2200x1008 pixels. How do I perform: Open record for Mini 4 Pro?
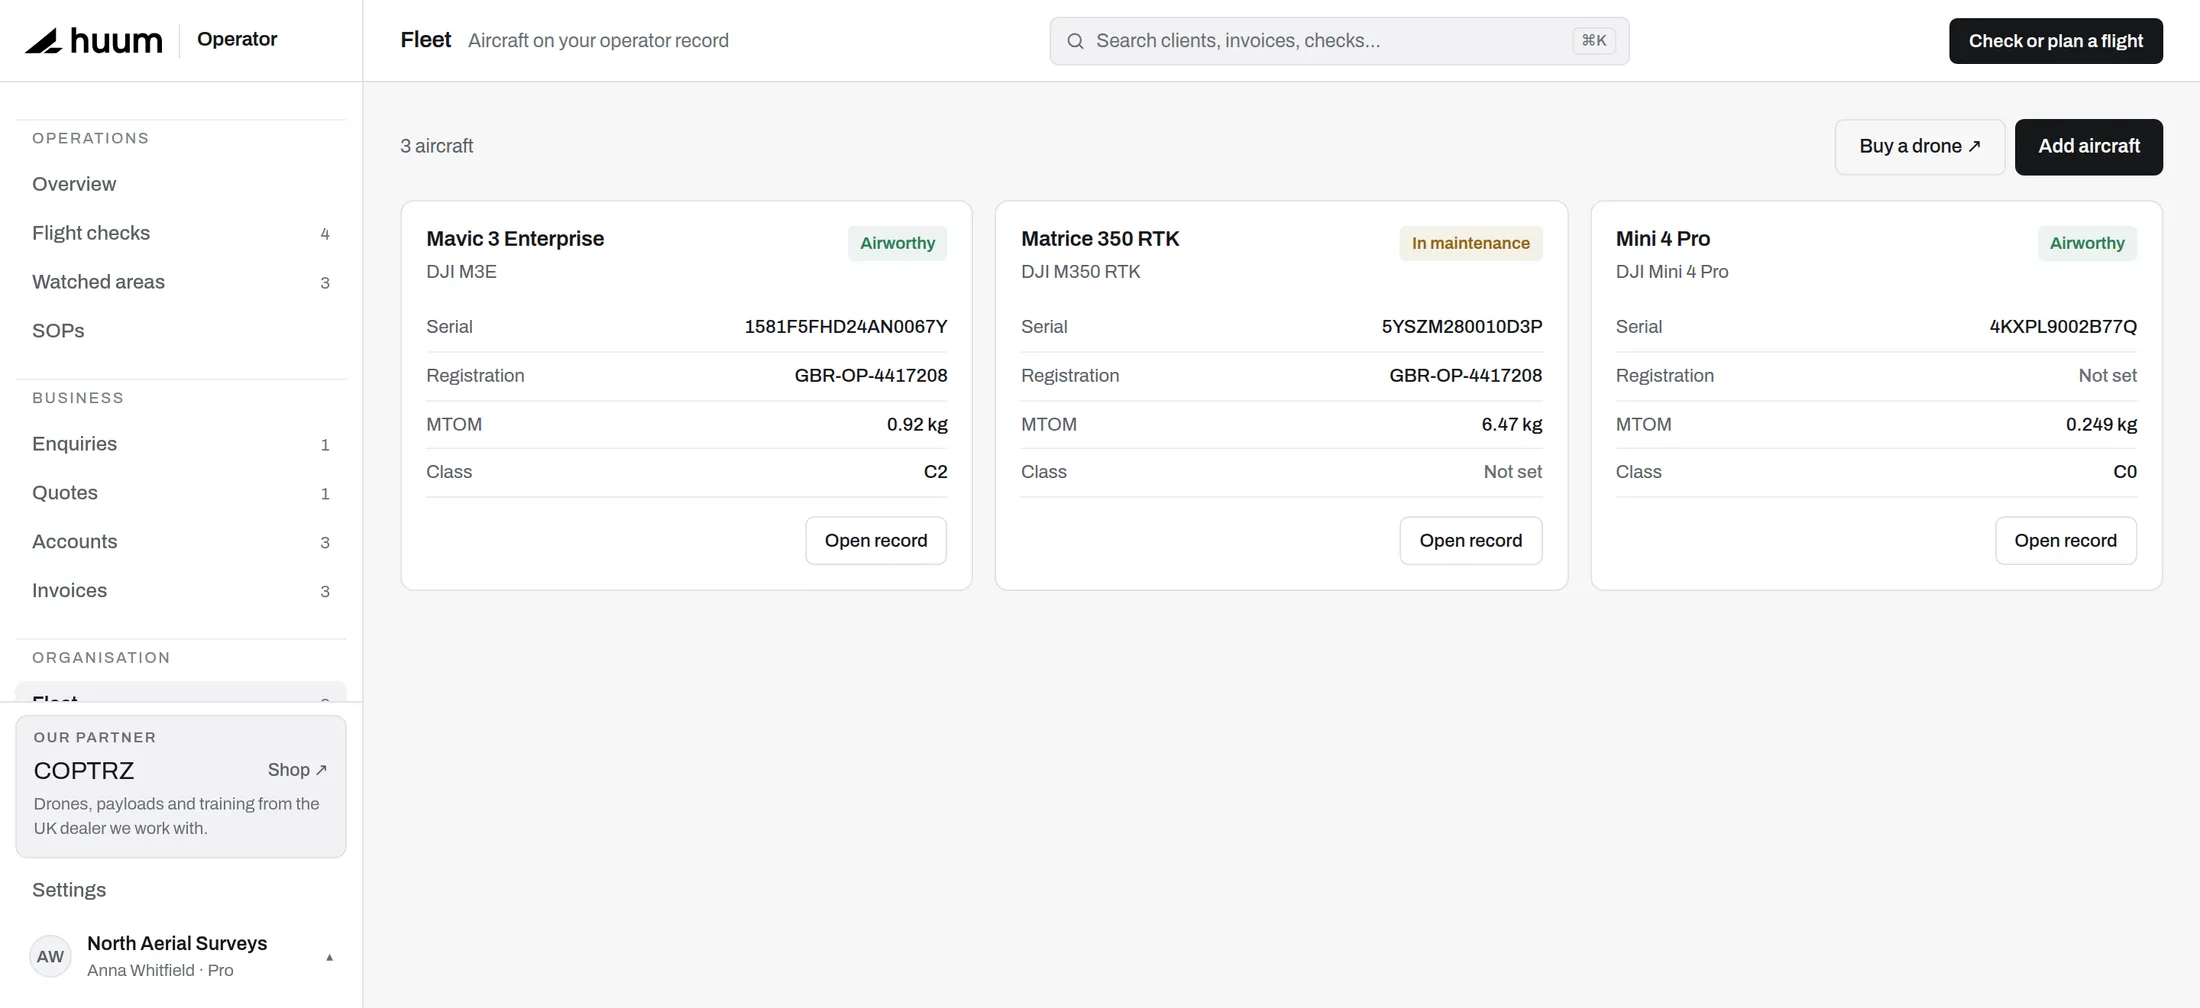click(2066, 541)
